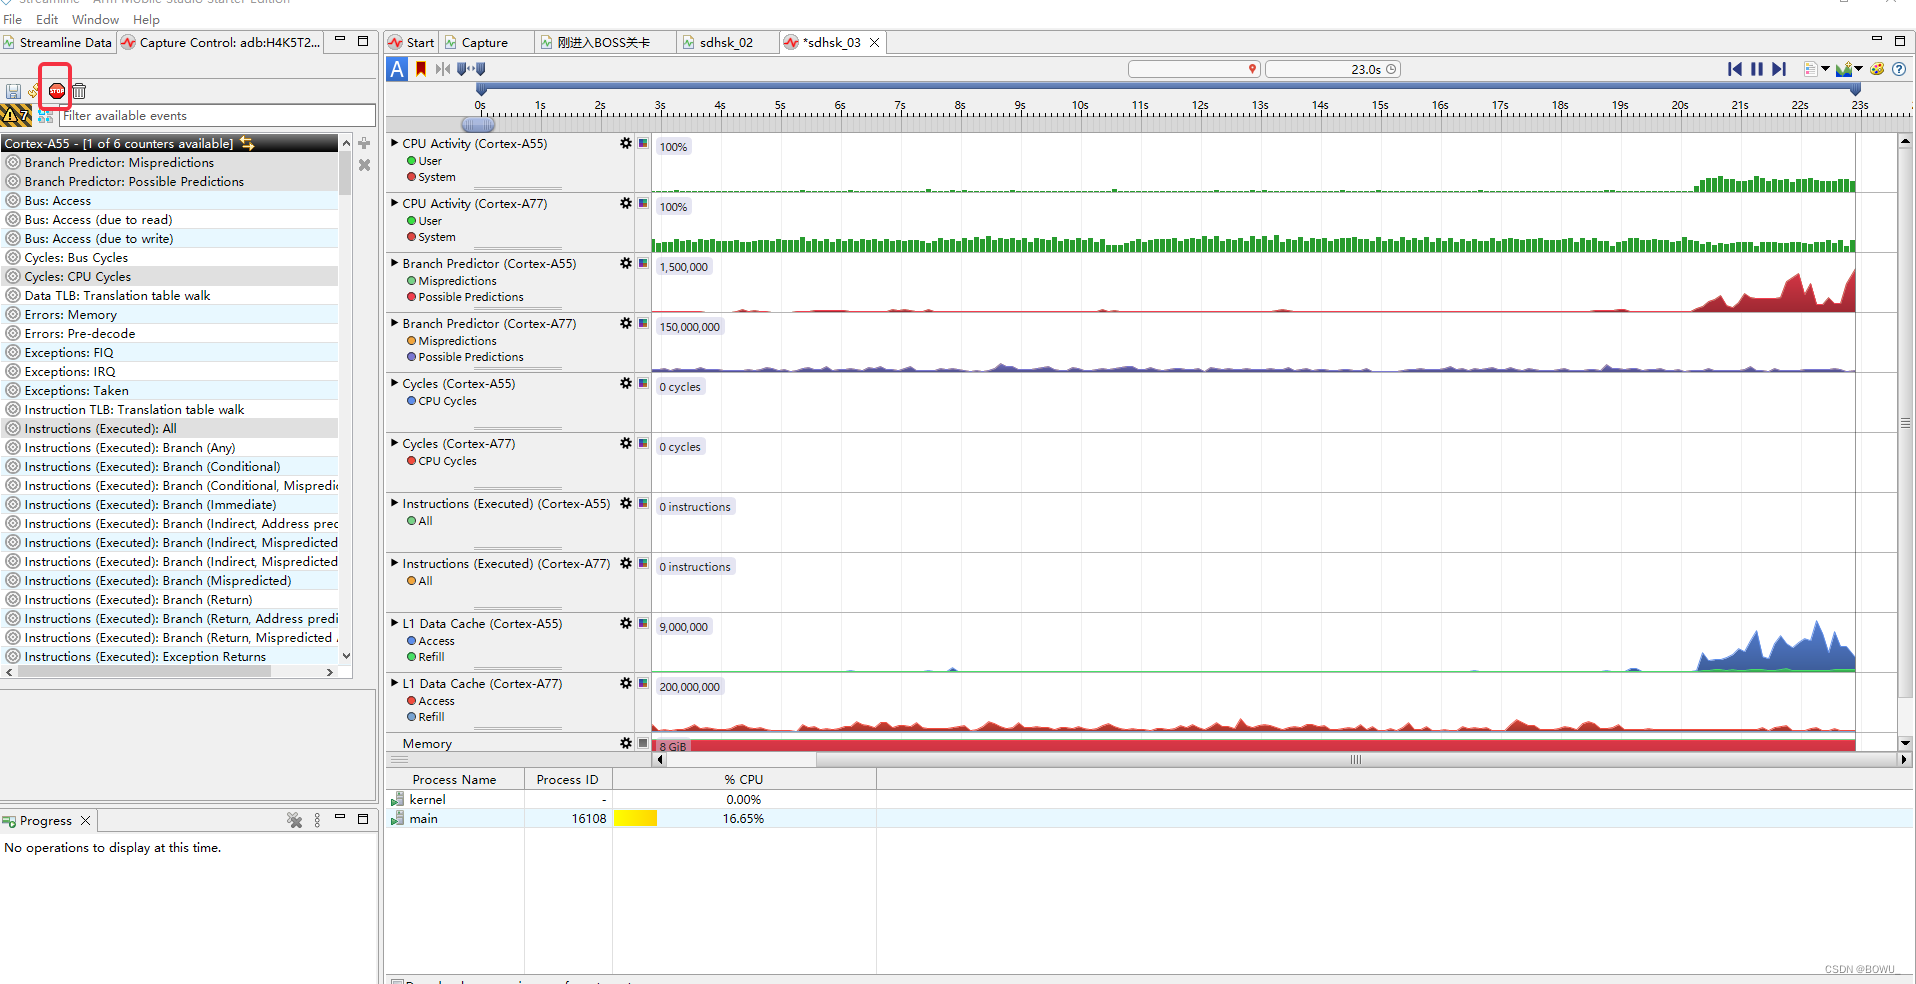Stop the capture with the stop sign icon
The height and width of the screenshot is (984, 1916).
(56, 90)
